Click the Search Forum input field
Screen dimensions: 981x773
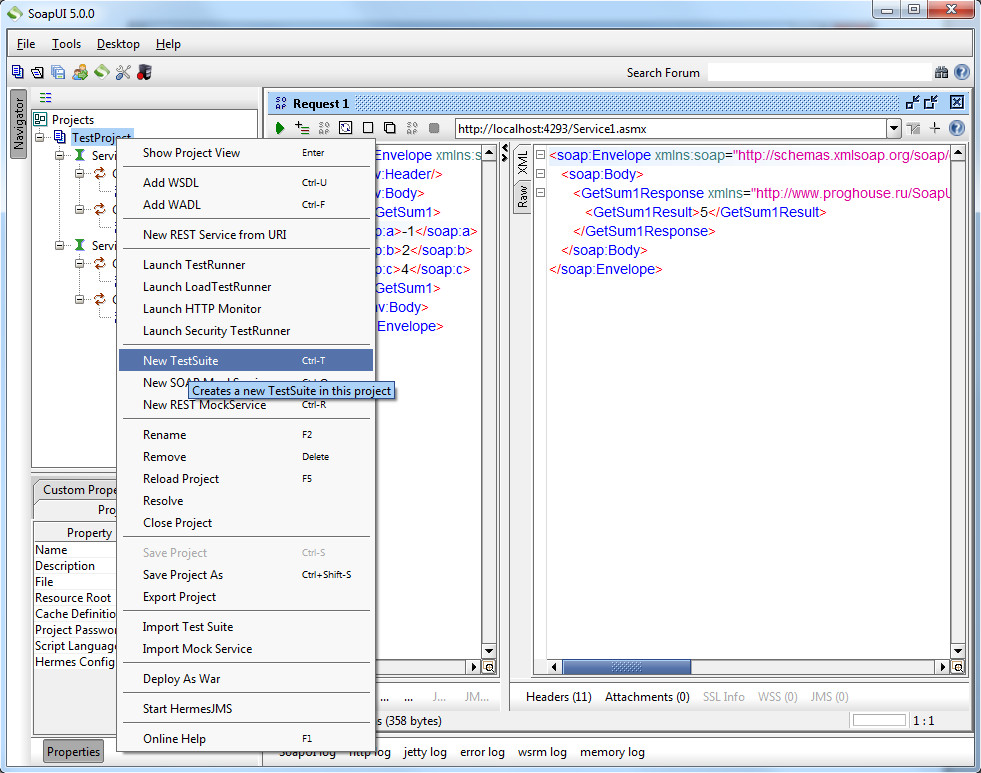click(x=820, y=73)
